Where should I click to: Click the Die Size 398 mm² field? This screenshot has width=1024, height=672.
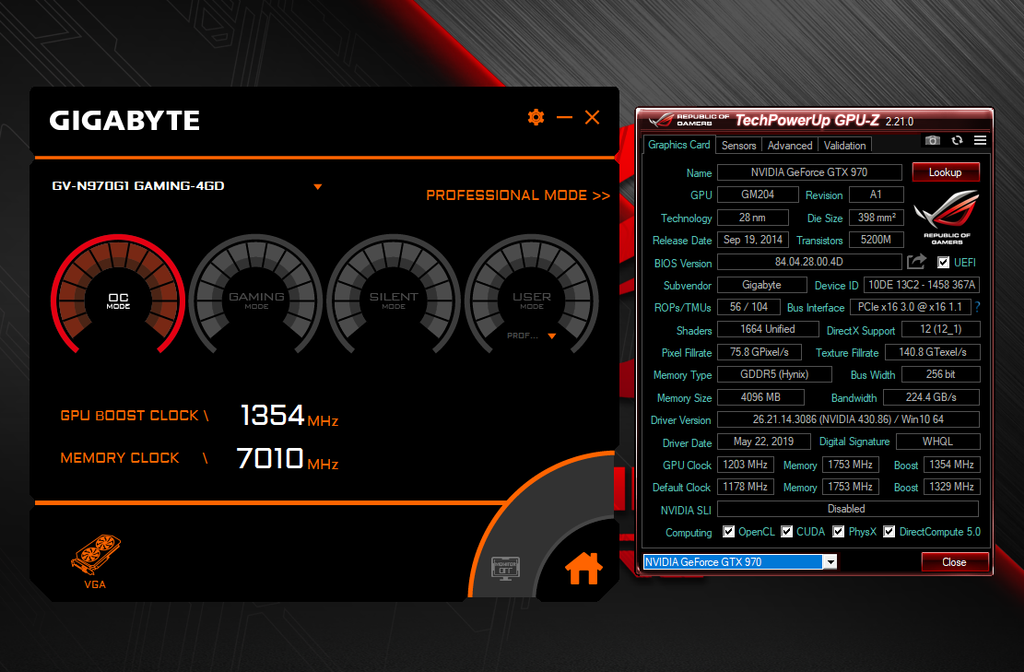click(x=876, y=217)
